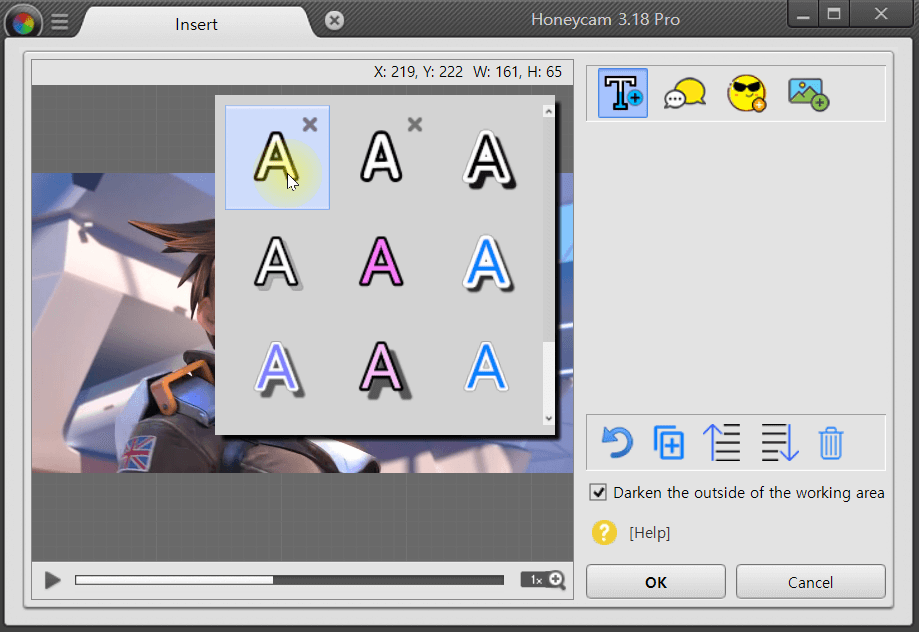Screen dimensions: 919x632
Task: Click the insert image icon
Action: point(808,93)
